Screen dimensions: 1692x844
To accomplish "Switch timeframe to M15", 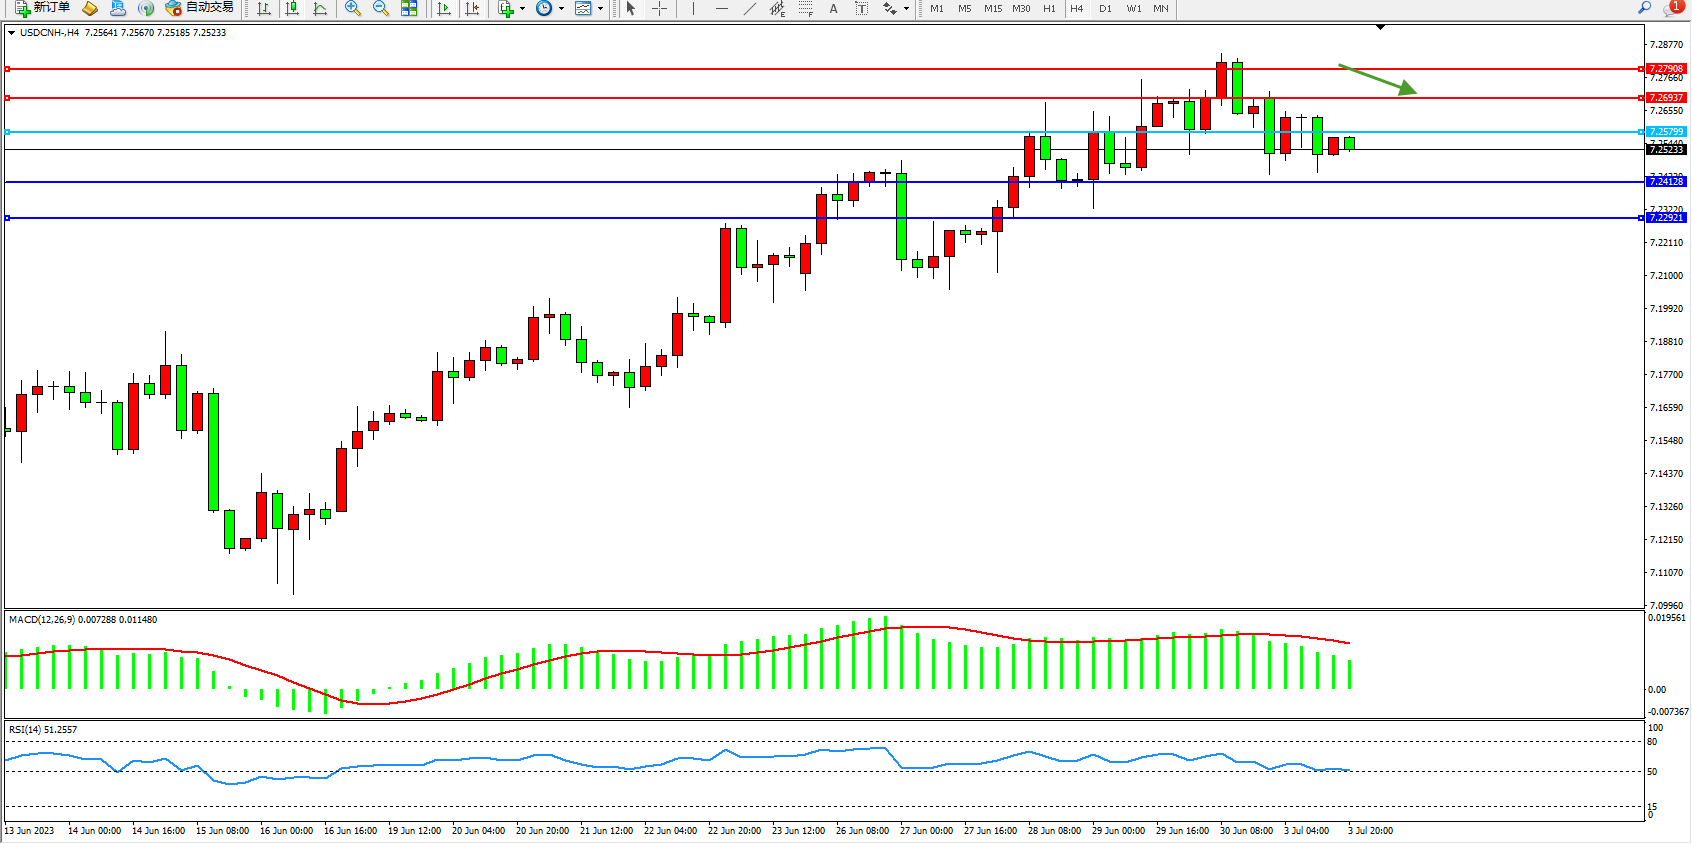I will pyautogui.click(x=992, y=8).
